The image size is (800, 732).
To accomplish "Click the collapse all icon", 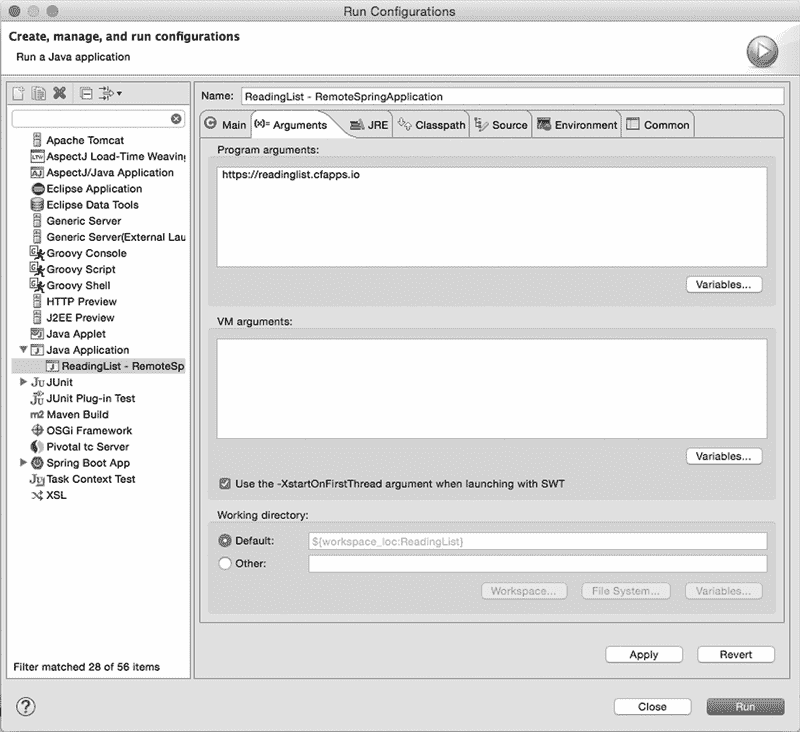I will tap(86, 94).
